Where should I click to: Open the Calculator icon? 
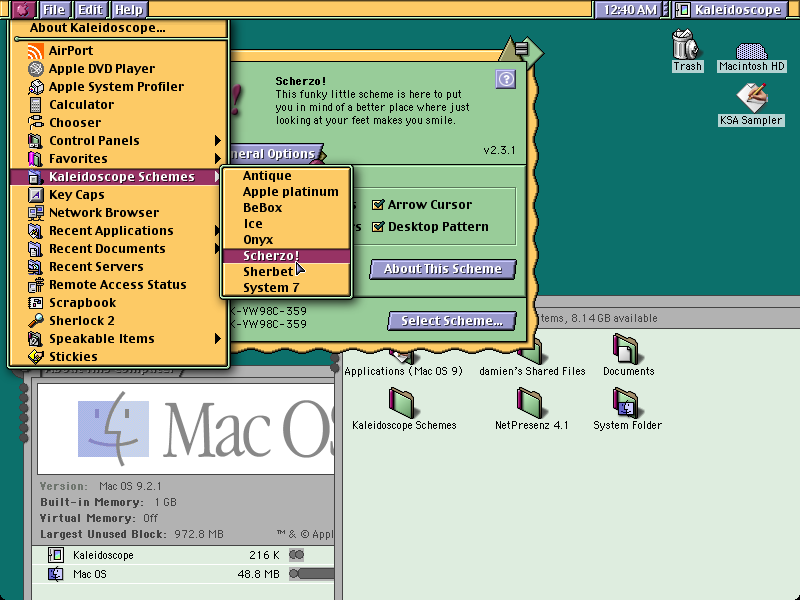(35, 105)
